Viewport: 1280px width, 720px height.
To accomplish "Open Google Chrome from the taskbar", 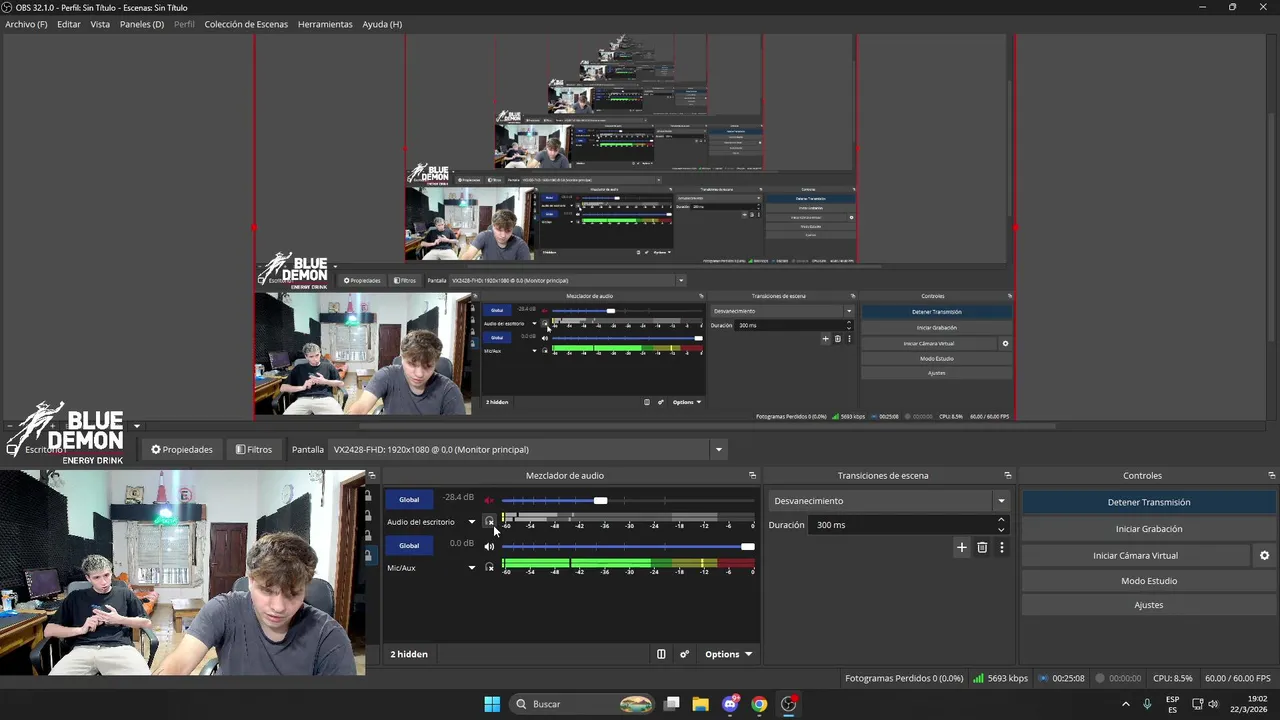I will 759,704.
